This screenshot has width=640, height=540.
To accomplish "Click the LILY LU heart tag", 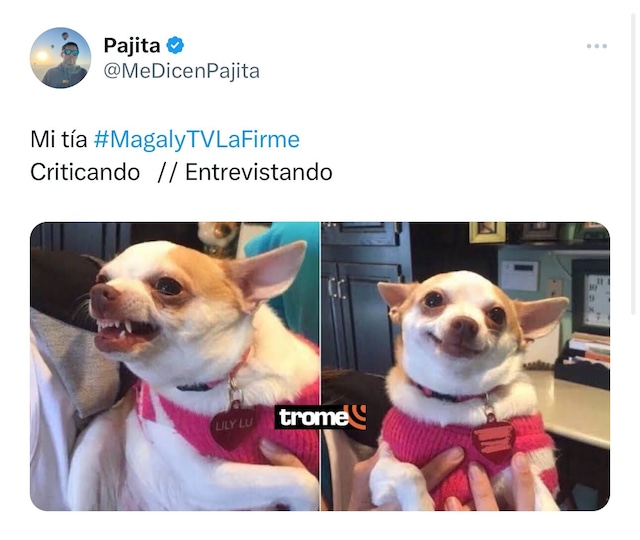I will click(x=233, y=428).
